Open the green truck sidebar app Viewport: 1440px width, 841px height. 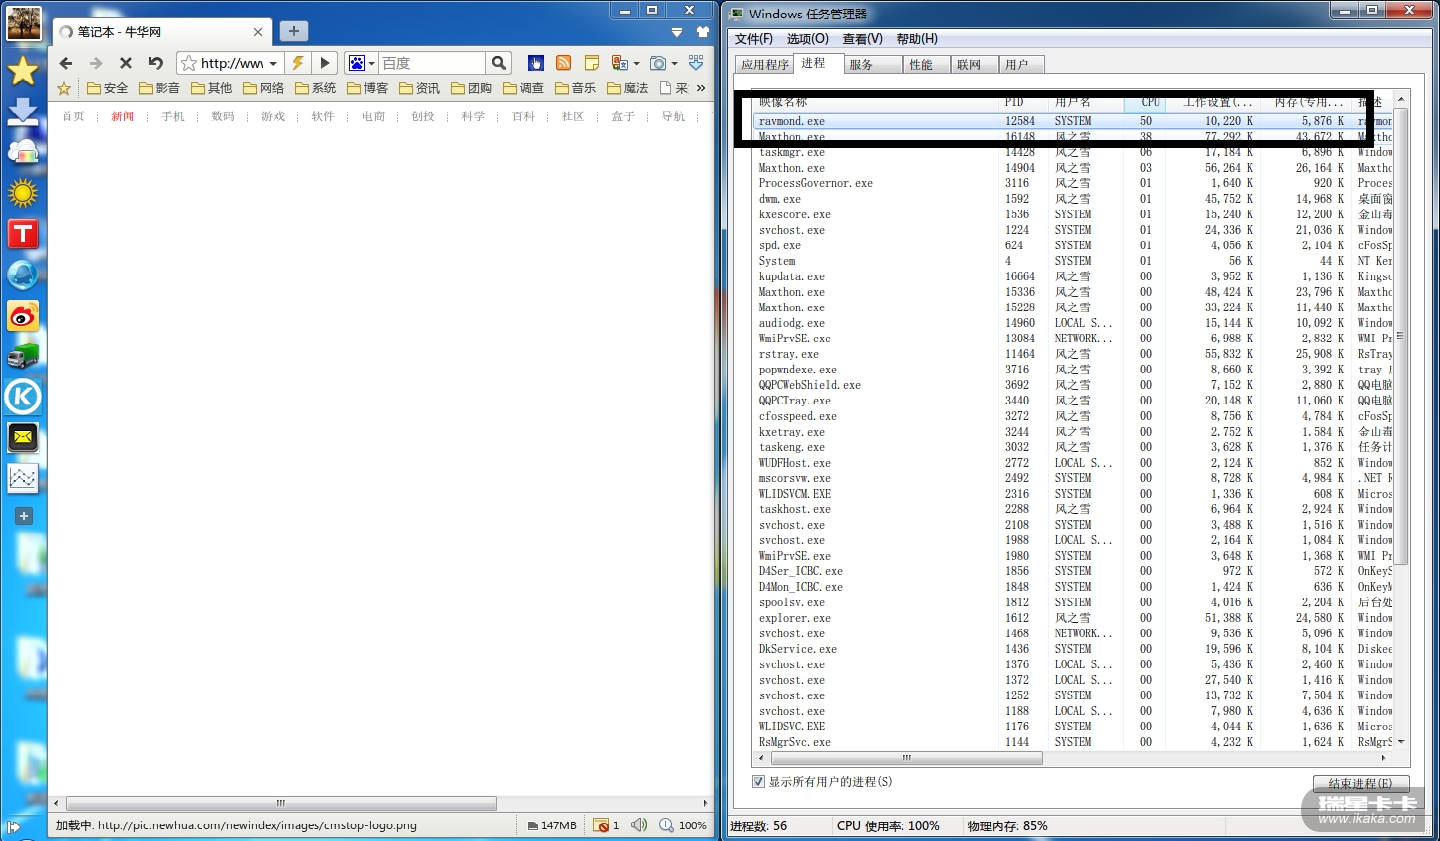[23, 356]
